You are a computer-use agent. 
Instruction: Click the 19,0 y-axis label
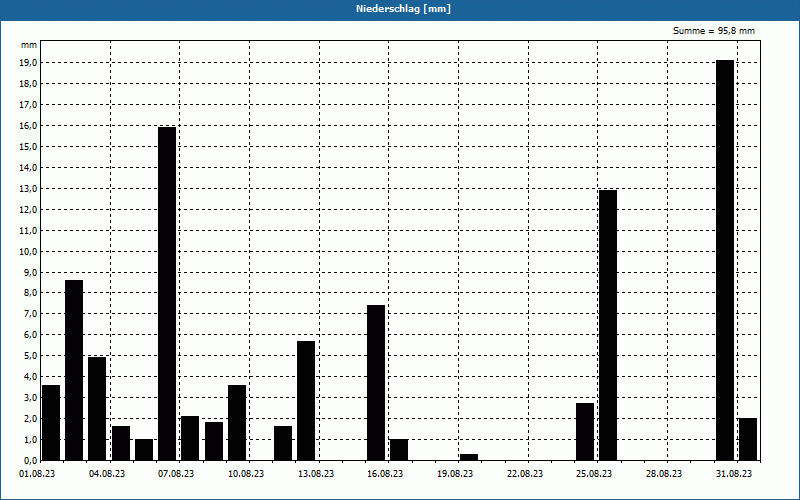point(28,63)
